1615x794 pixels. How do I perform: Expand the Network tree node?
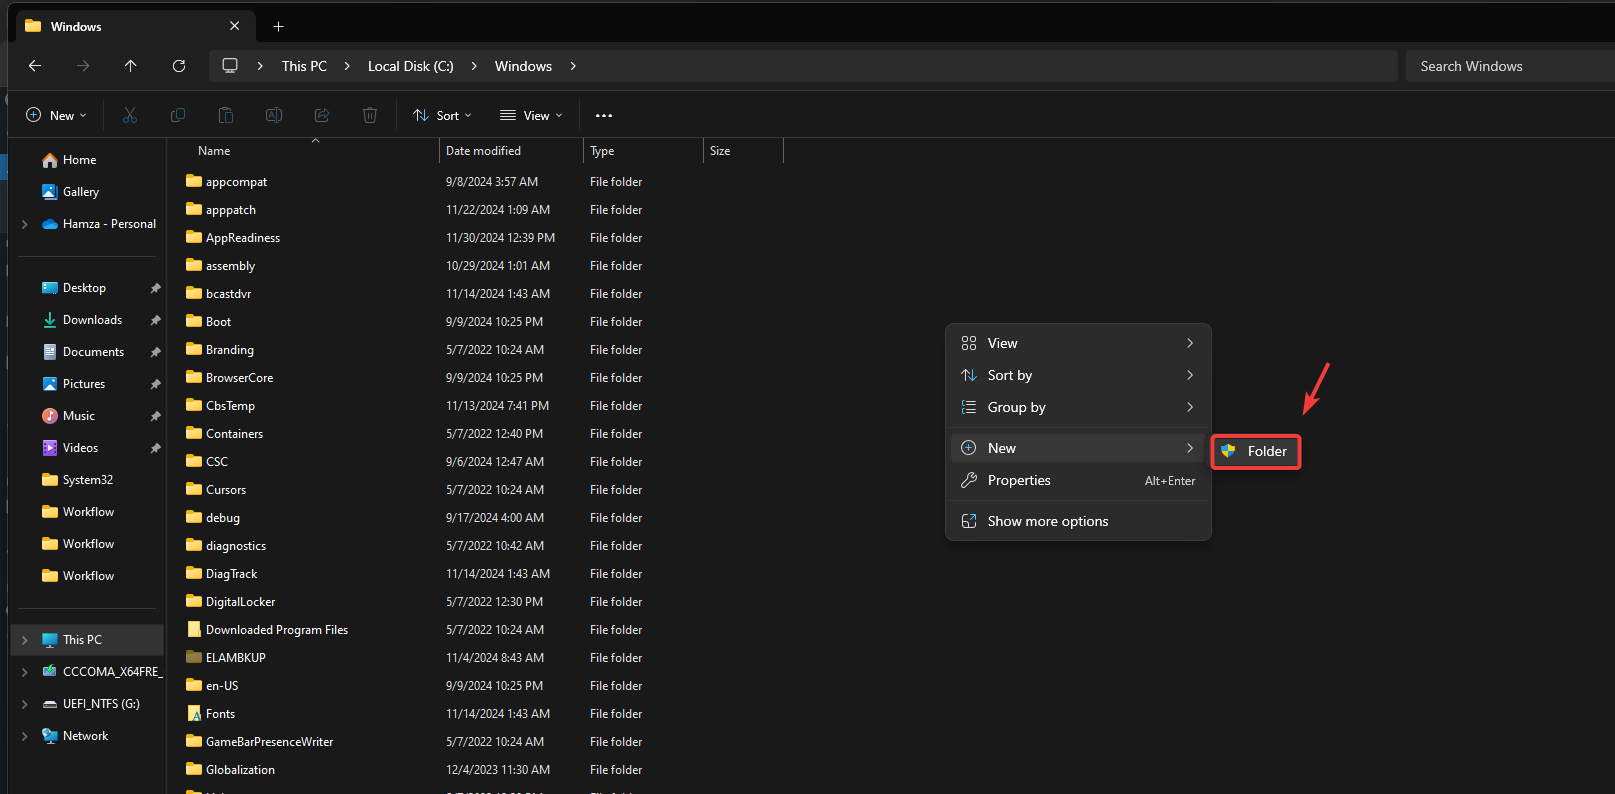pos(25,736)
